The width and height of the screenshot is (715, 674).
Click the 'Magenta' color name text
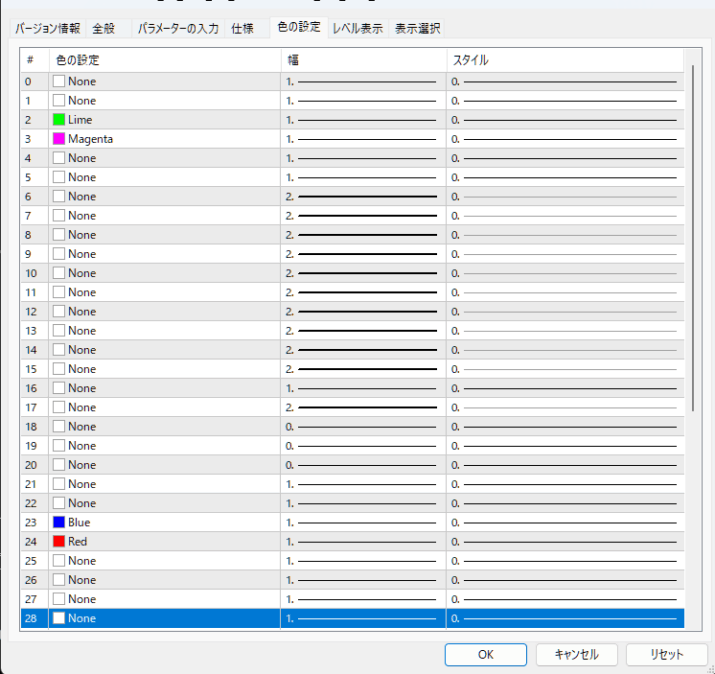pos(90,139)
